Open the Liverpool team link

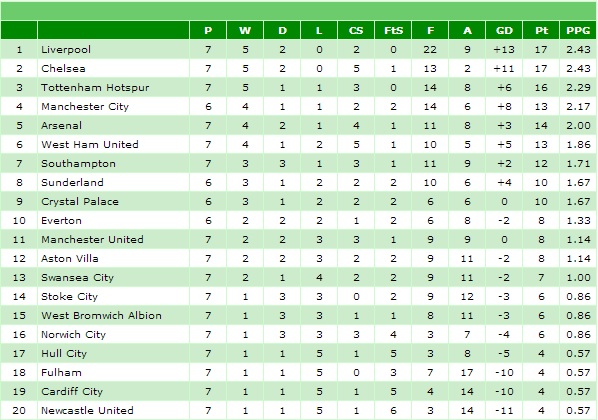(66, 50)
